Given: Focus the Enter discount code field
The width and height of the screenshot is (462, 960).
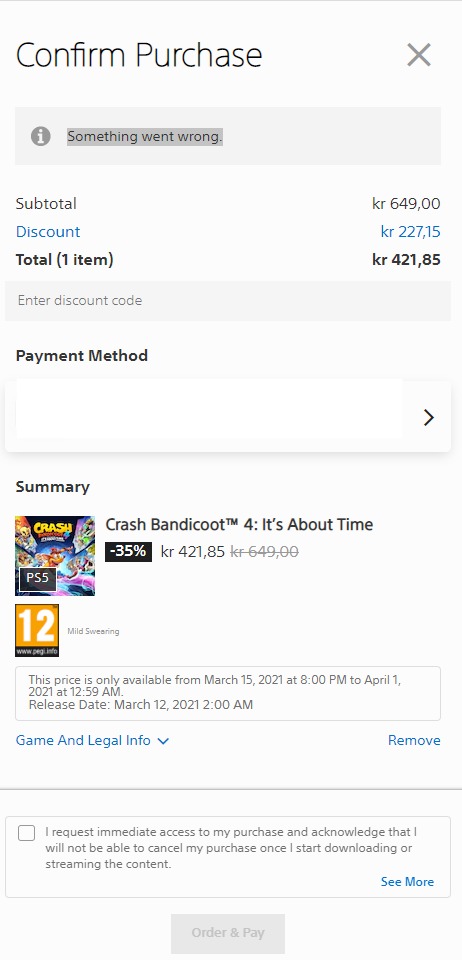Looking at the screenshot, I should pyautogui.click(x=228, y=301).
